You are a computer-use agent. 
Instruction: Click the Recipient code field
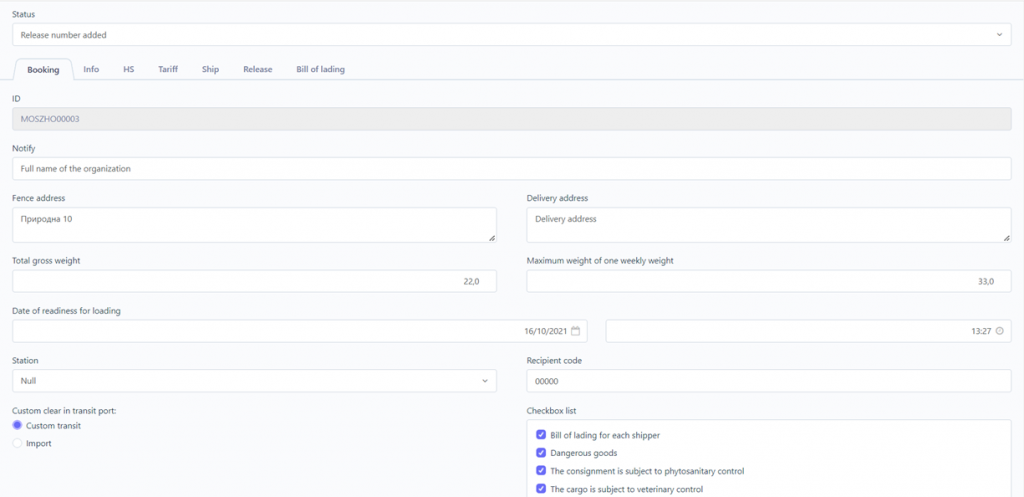point(769,381)
